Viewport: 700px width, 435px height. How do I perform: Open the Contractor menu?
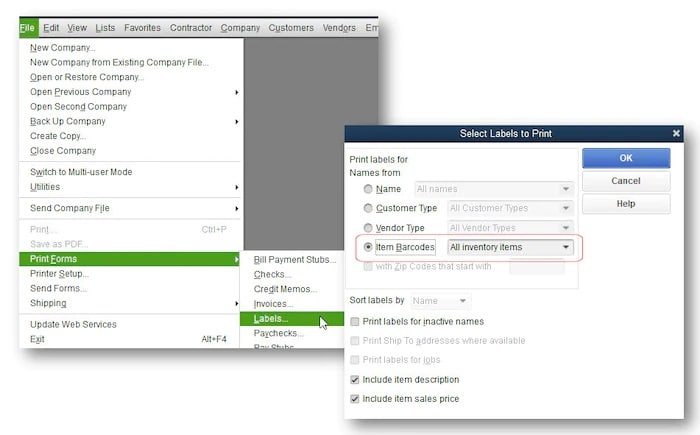click(191, 28)
